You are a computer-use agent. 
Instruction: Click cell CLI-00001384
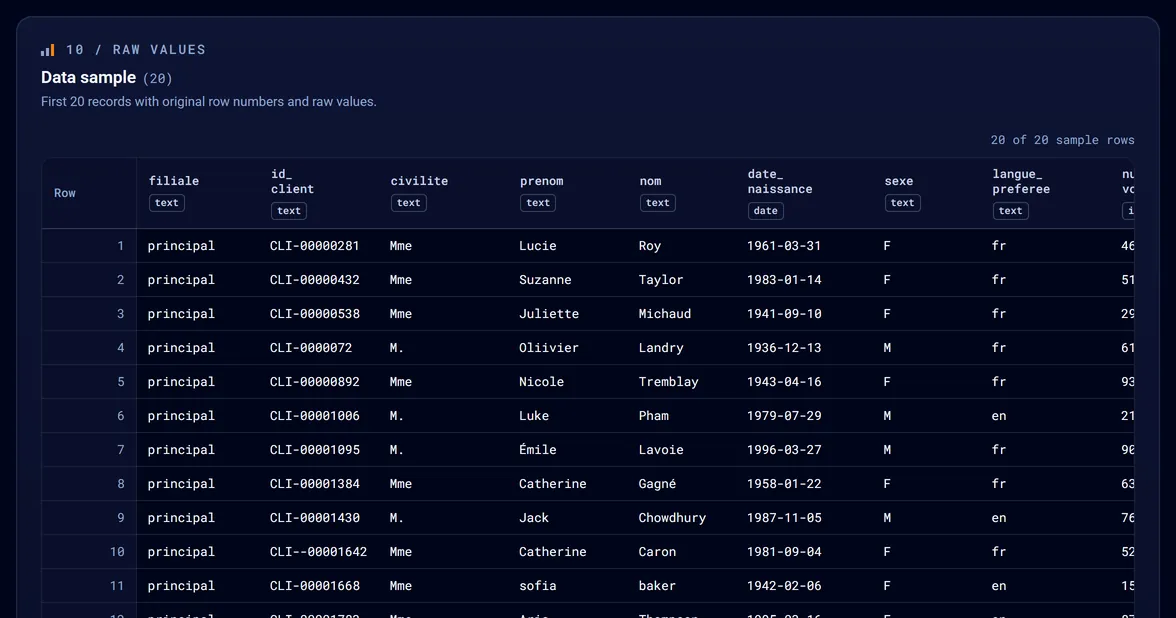click(x=314, y=484)
